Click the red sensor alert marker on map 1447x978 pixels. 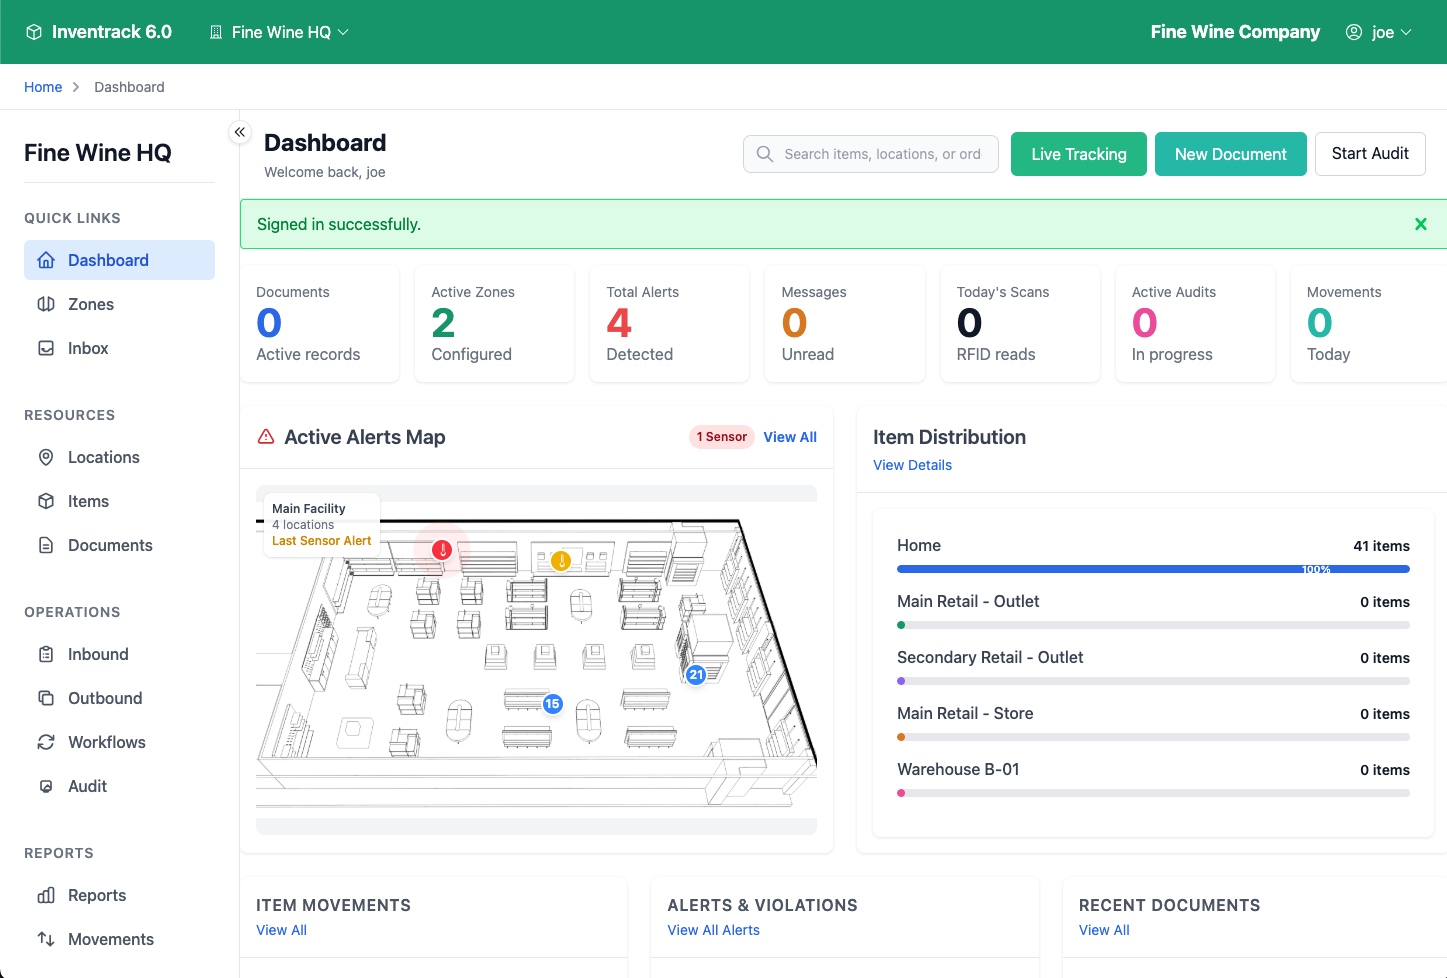tap(442, 550)
